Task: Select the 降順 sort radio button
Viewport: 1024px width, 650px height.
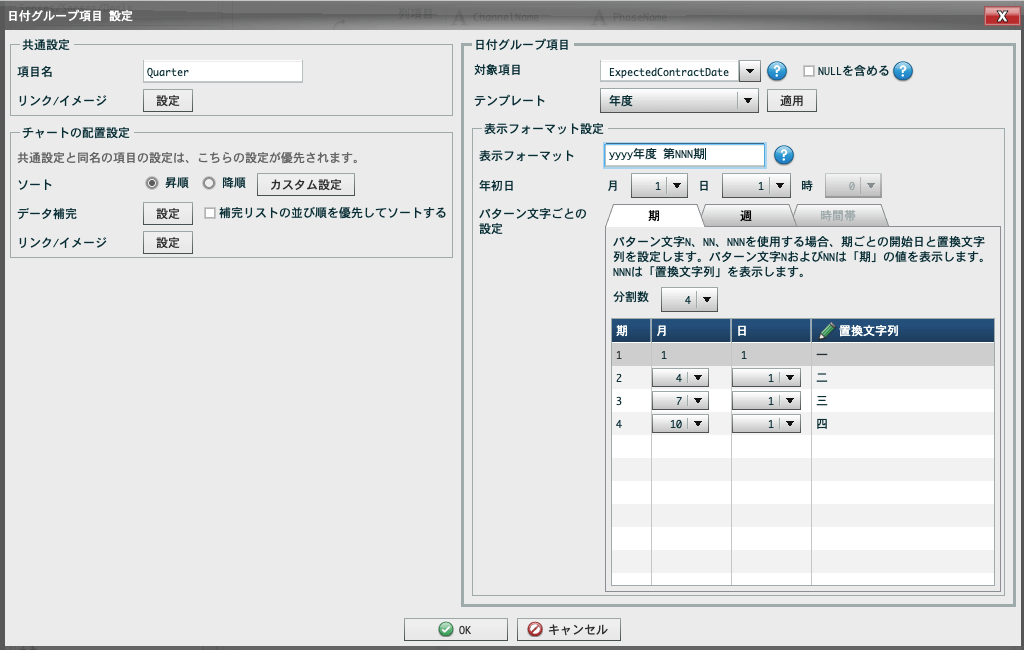Action: [209, 184]
